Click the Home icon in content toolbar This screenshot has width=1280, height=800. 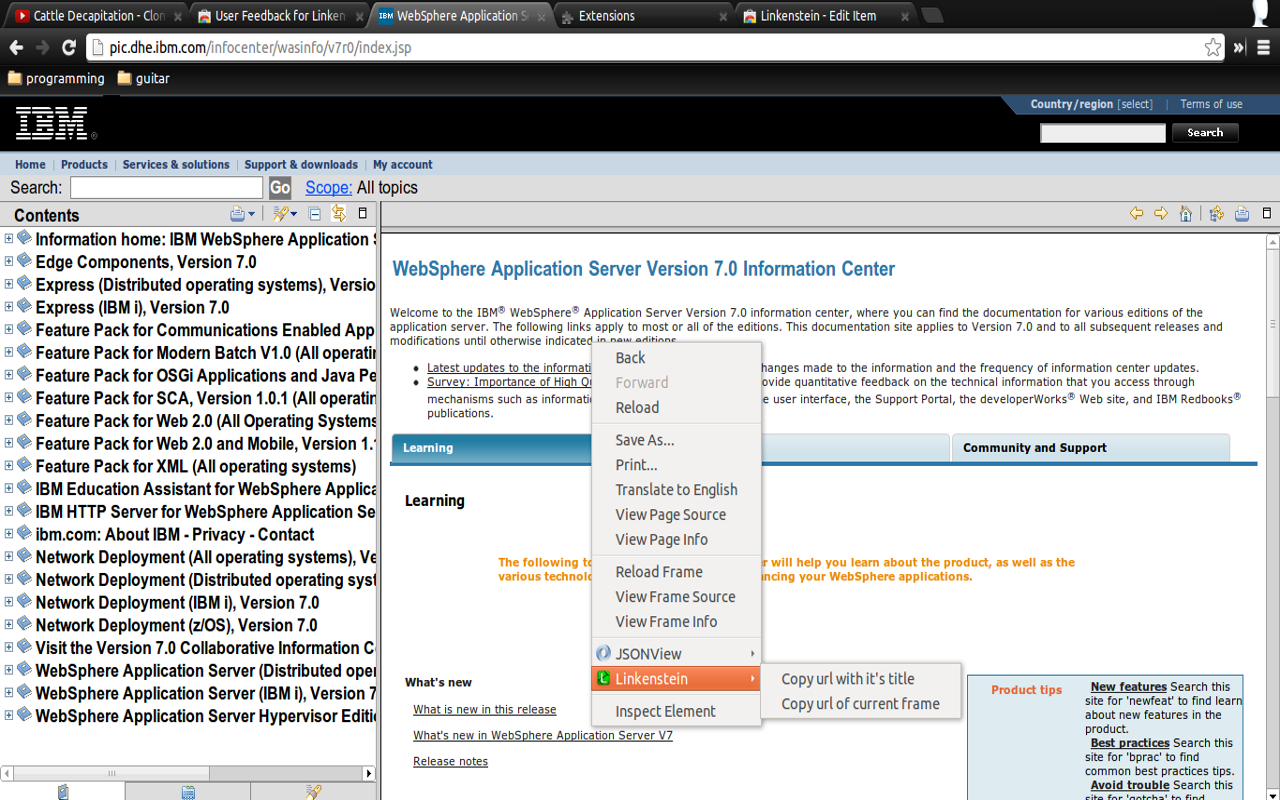1185,213
